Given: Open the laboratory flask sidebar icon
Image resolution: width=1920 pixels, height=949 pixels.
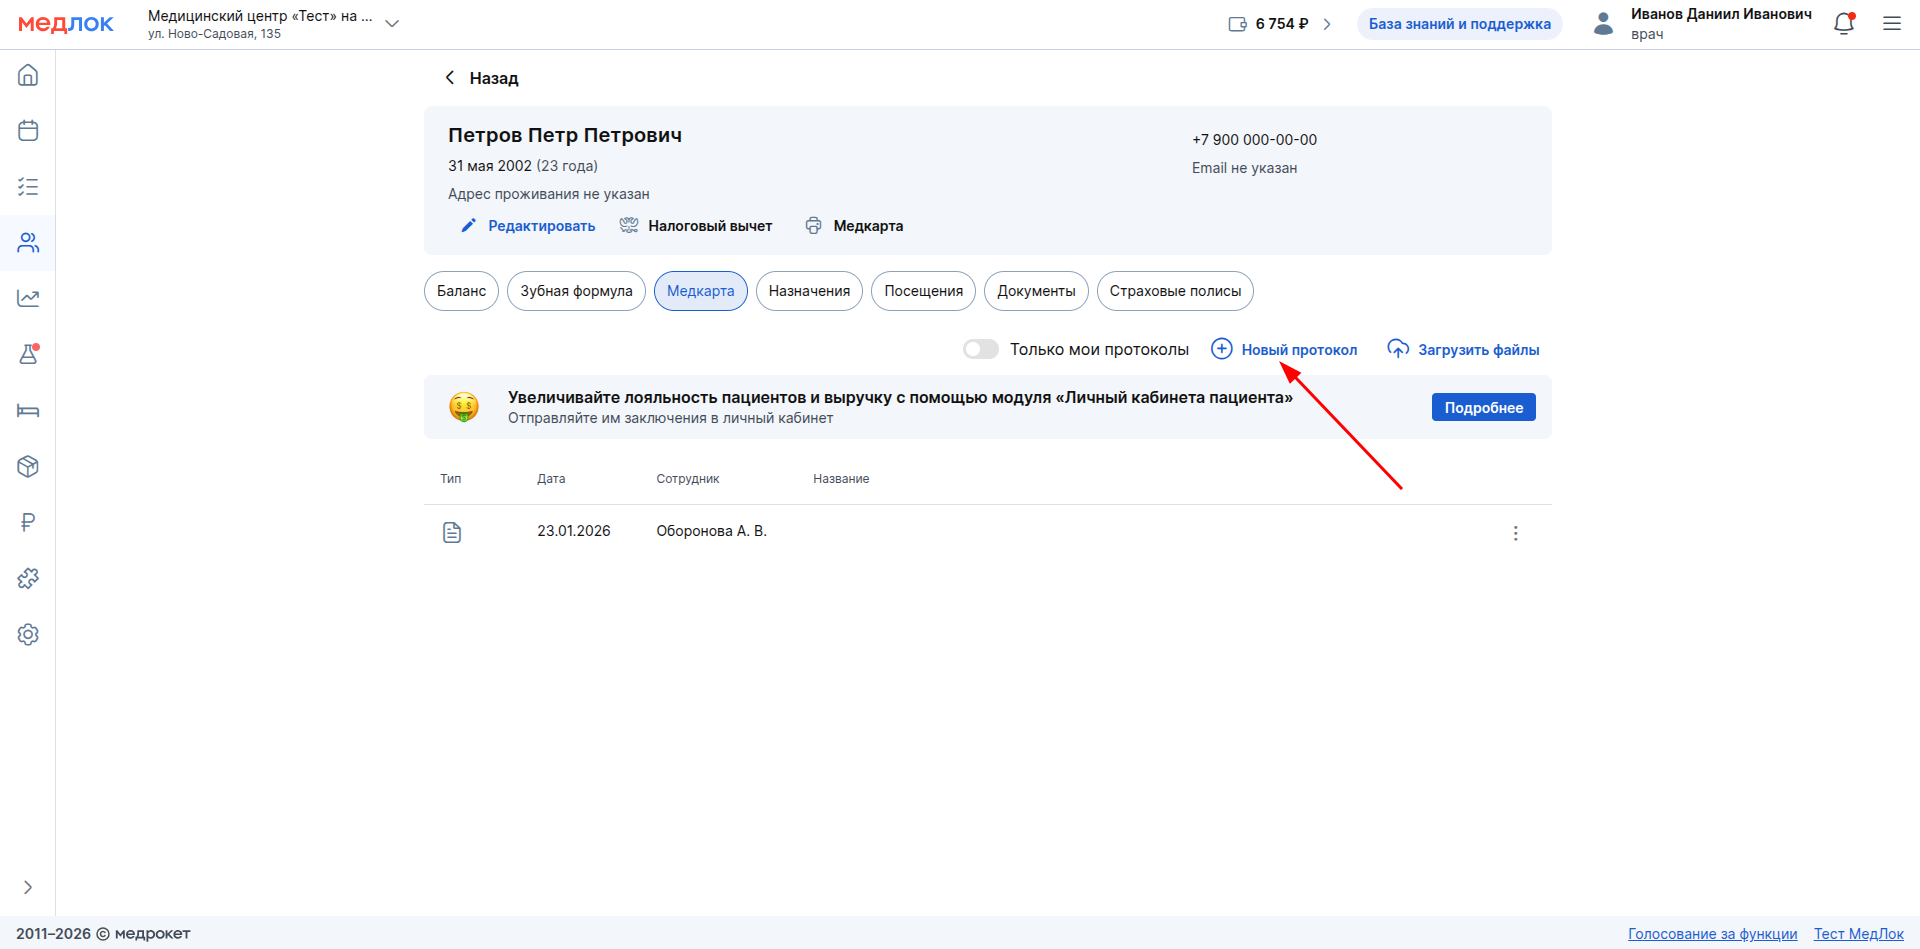Looking at the screenshot, I should click(x=28, y=354).
